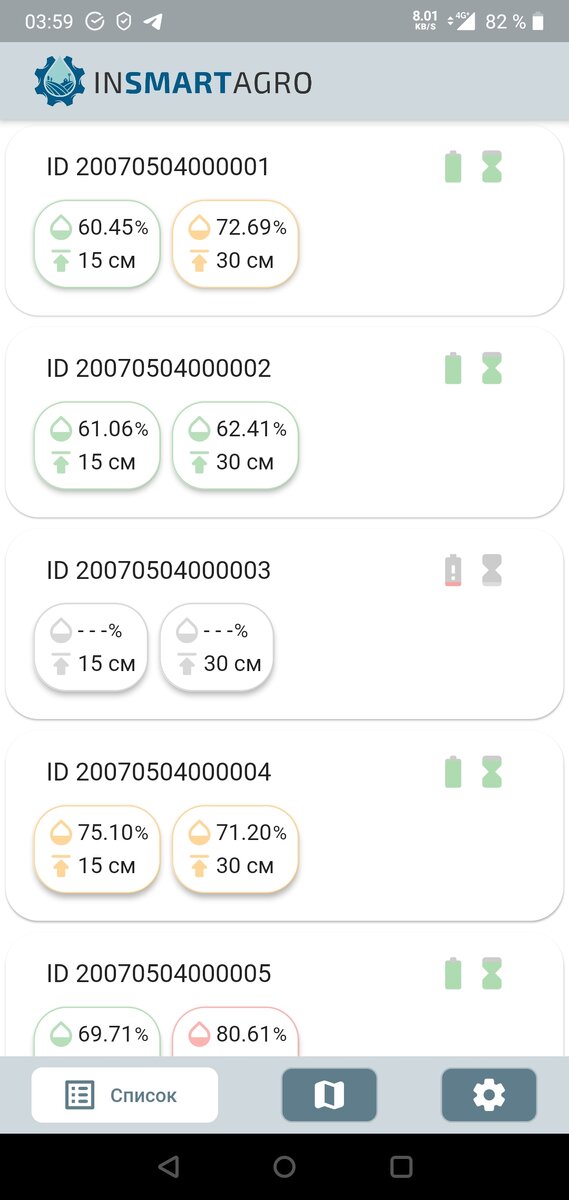
Task: Tap battery icon of sensor 20070504000004
Action: (x=453, y=772)
